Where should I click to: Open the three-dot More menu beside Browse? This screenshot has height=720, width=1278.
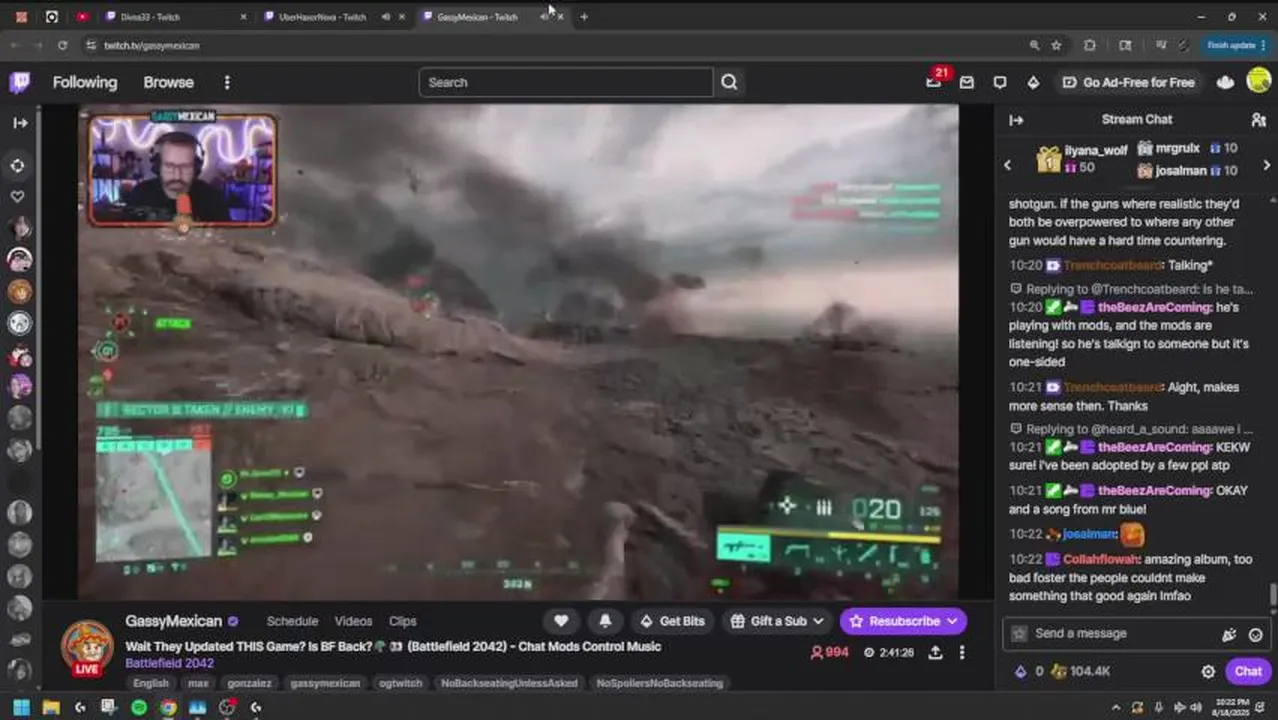click(x=227, y=82)
